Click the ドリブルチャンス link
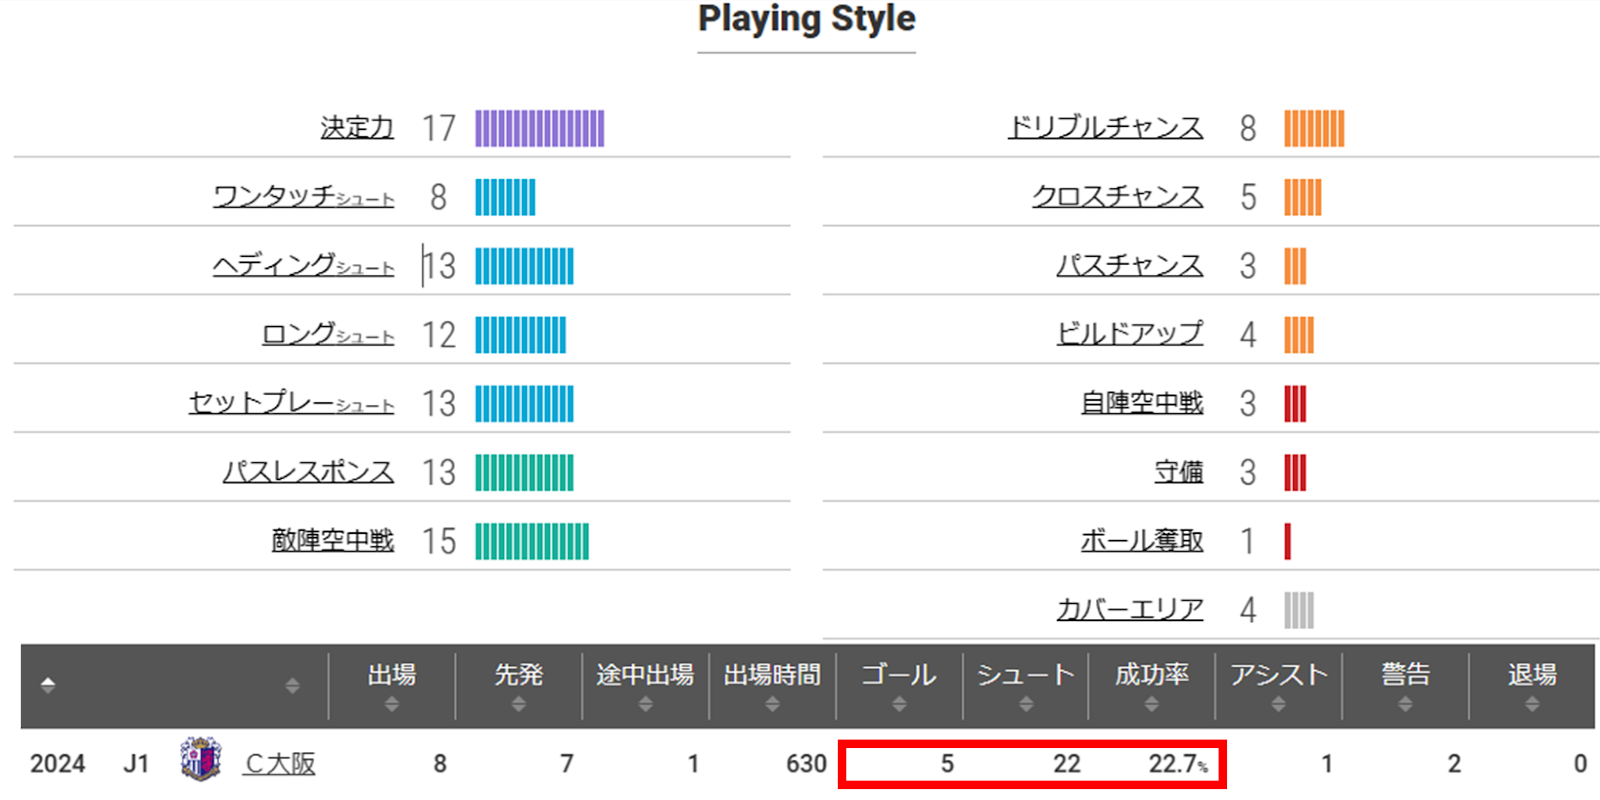This screenshot has height=800, width=1600. coord(1105,128)
